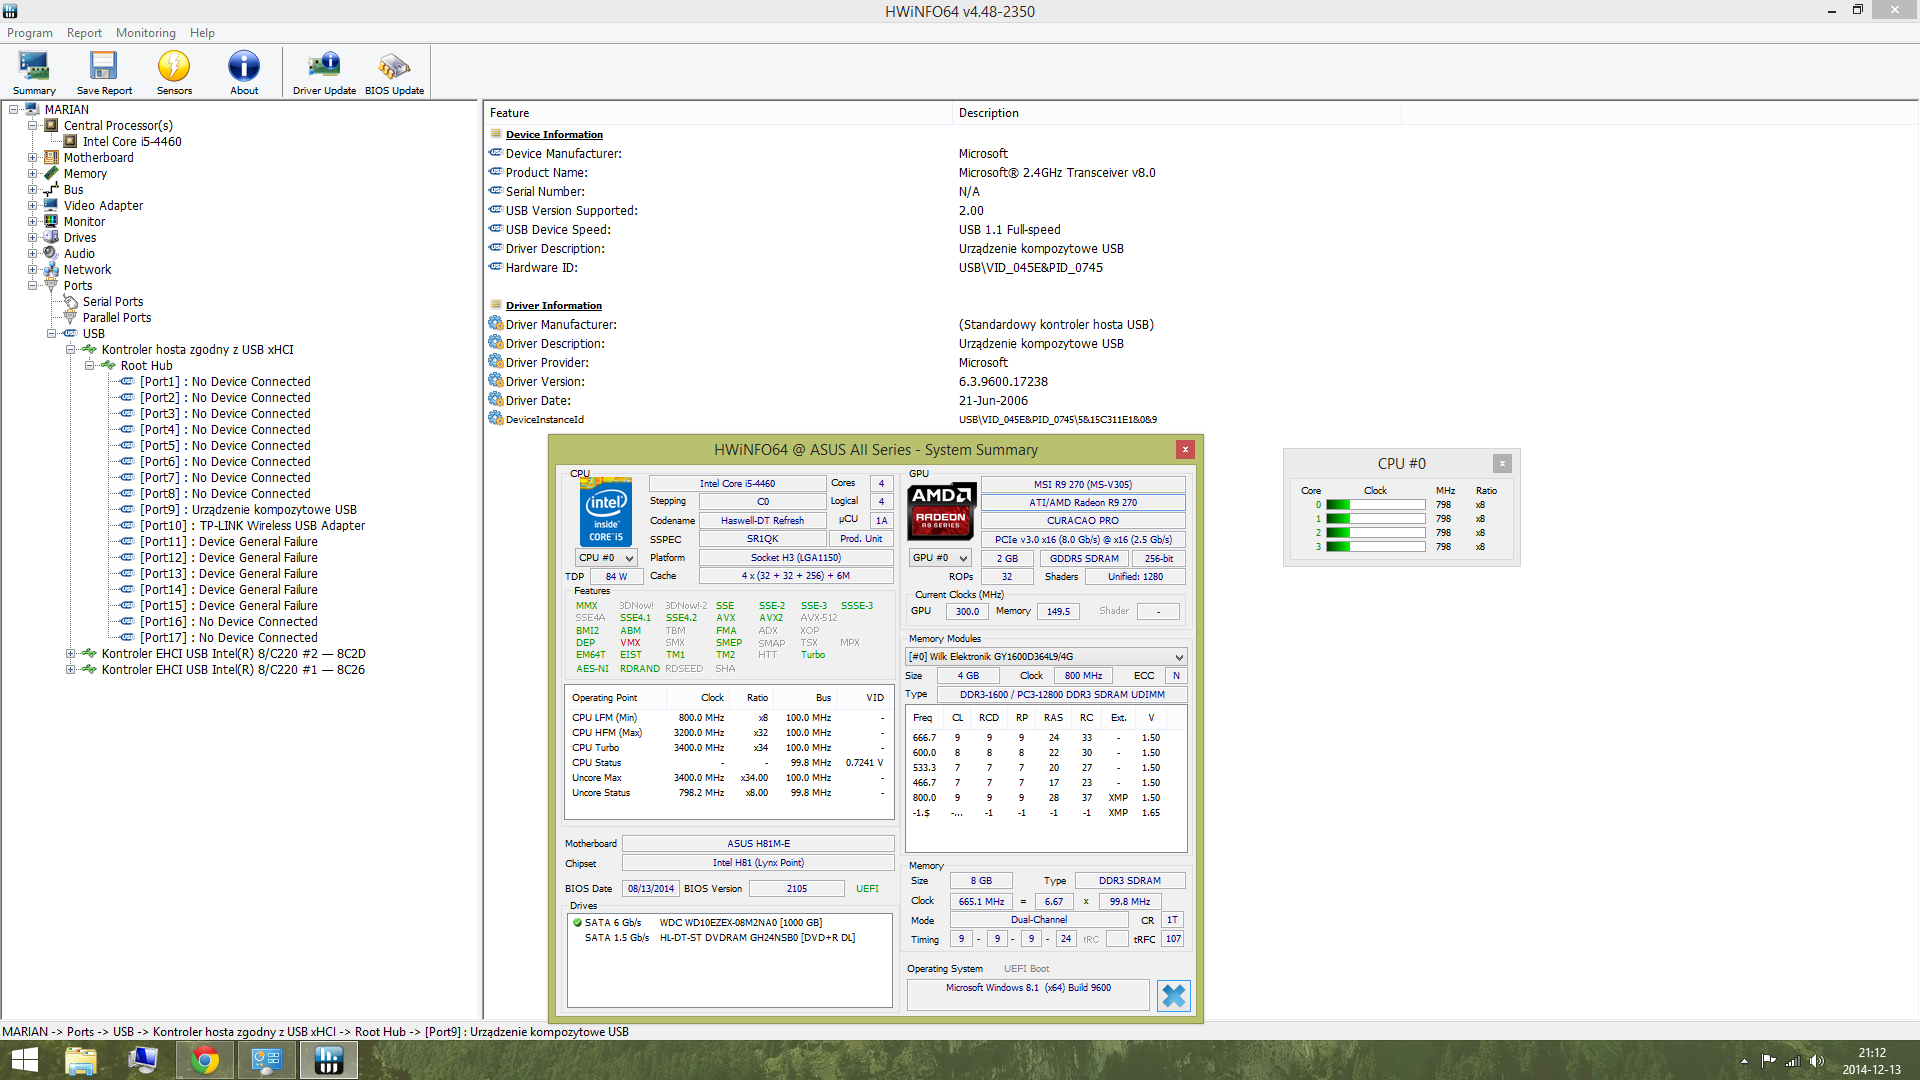Click the Core 0 clock bar
Viewport: 1920px width, 1080px height.
[1376, 505]
